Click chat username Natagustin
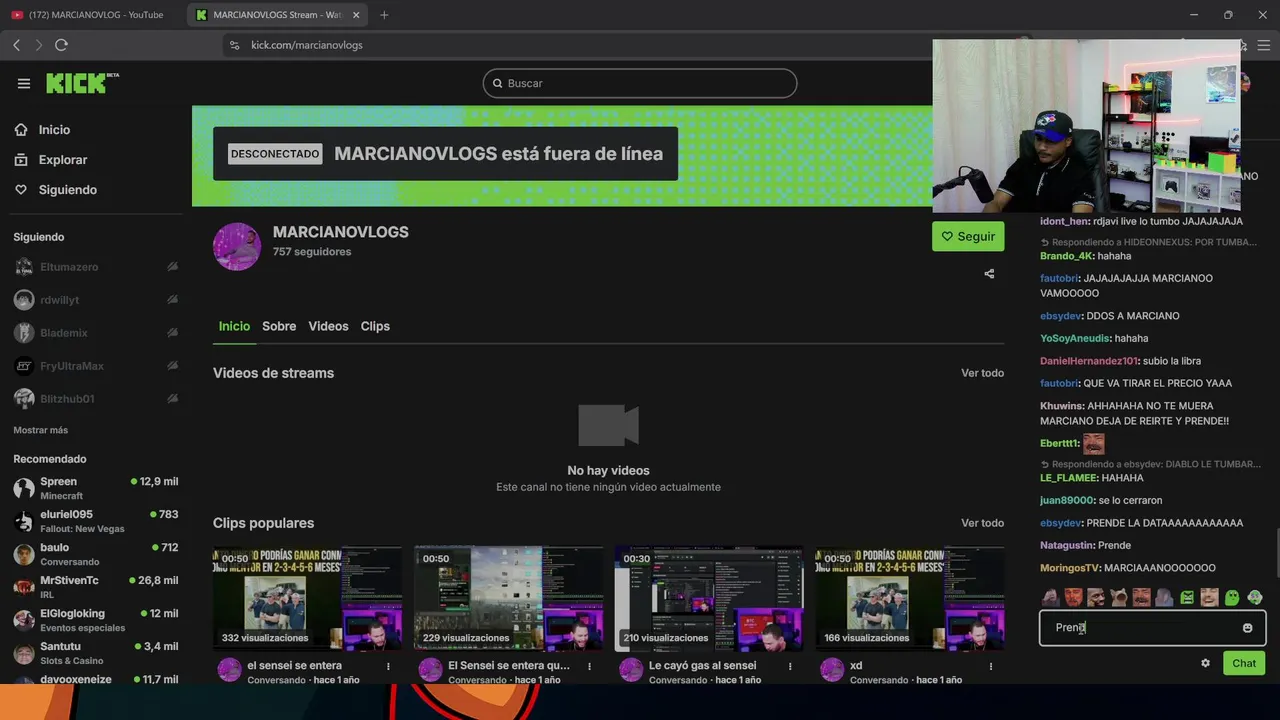The image size is (1280, 720). pyautogui.click(x=1067, y=545)
